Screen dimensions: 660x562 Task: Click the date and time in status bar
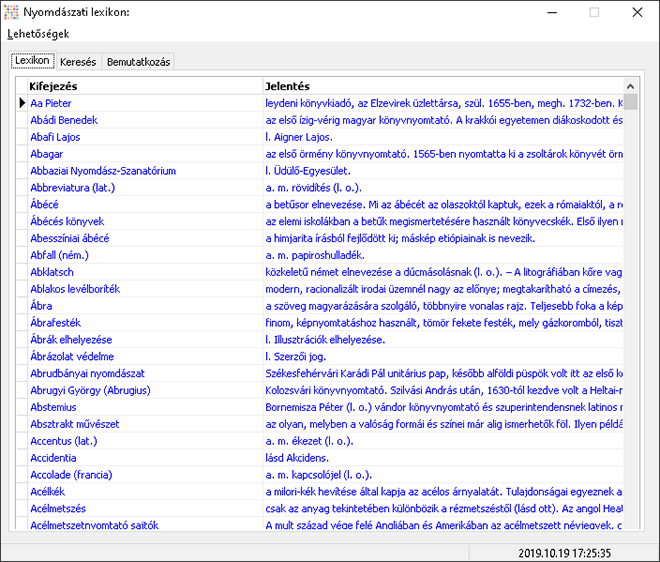tap(564, 553)
